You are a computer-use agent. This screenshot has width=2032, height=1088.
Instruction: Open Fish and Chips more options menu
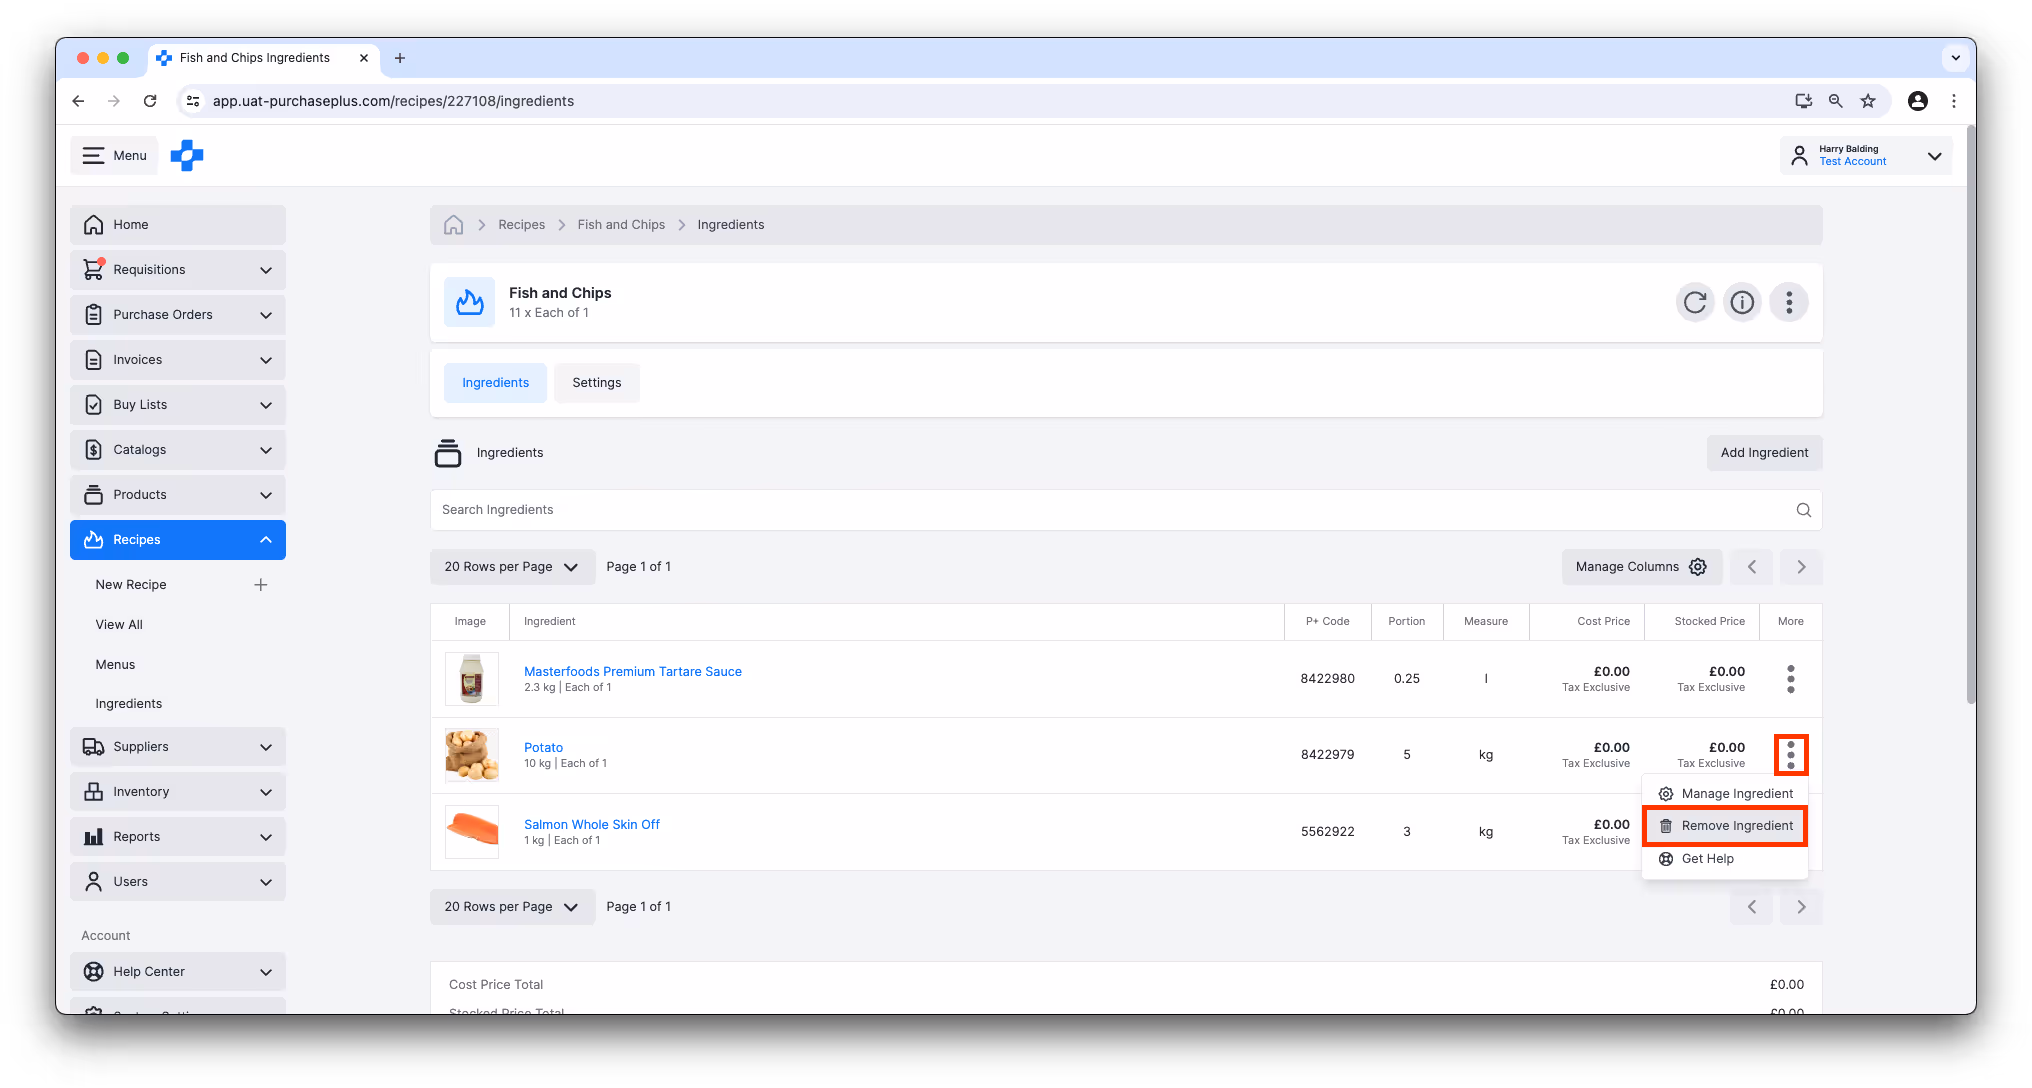[1789, 302]
